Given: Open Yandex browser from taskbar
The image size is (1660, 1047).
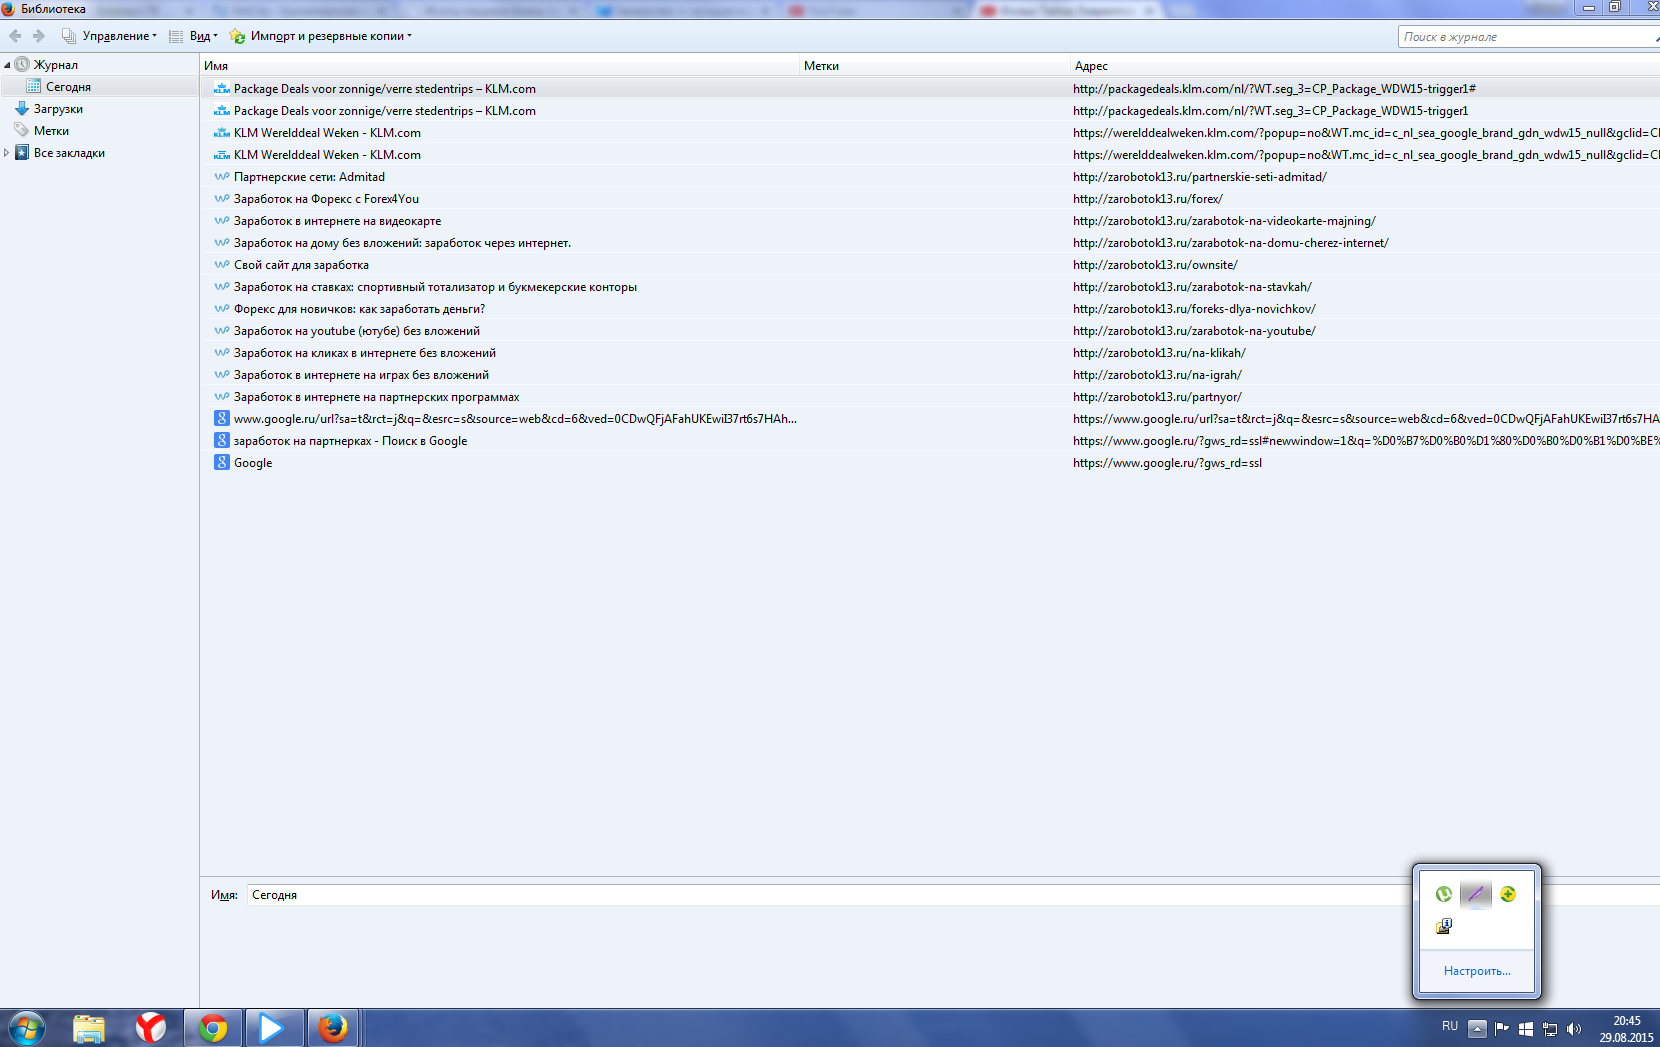Looking at the screenshot, I should (x=151, y=1028).
